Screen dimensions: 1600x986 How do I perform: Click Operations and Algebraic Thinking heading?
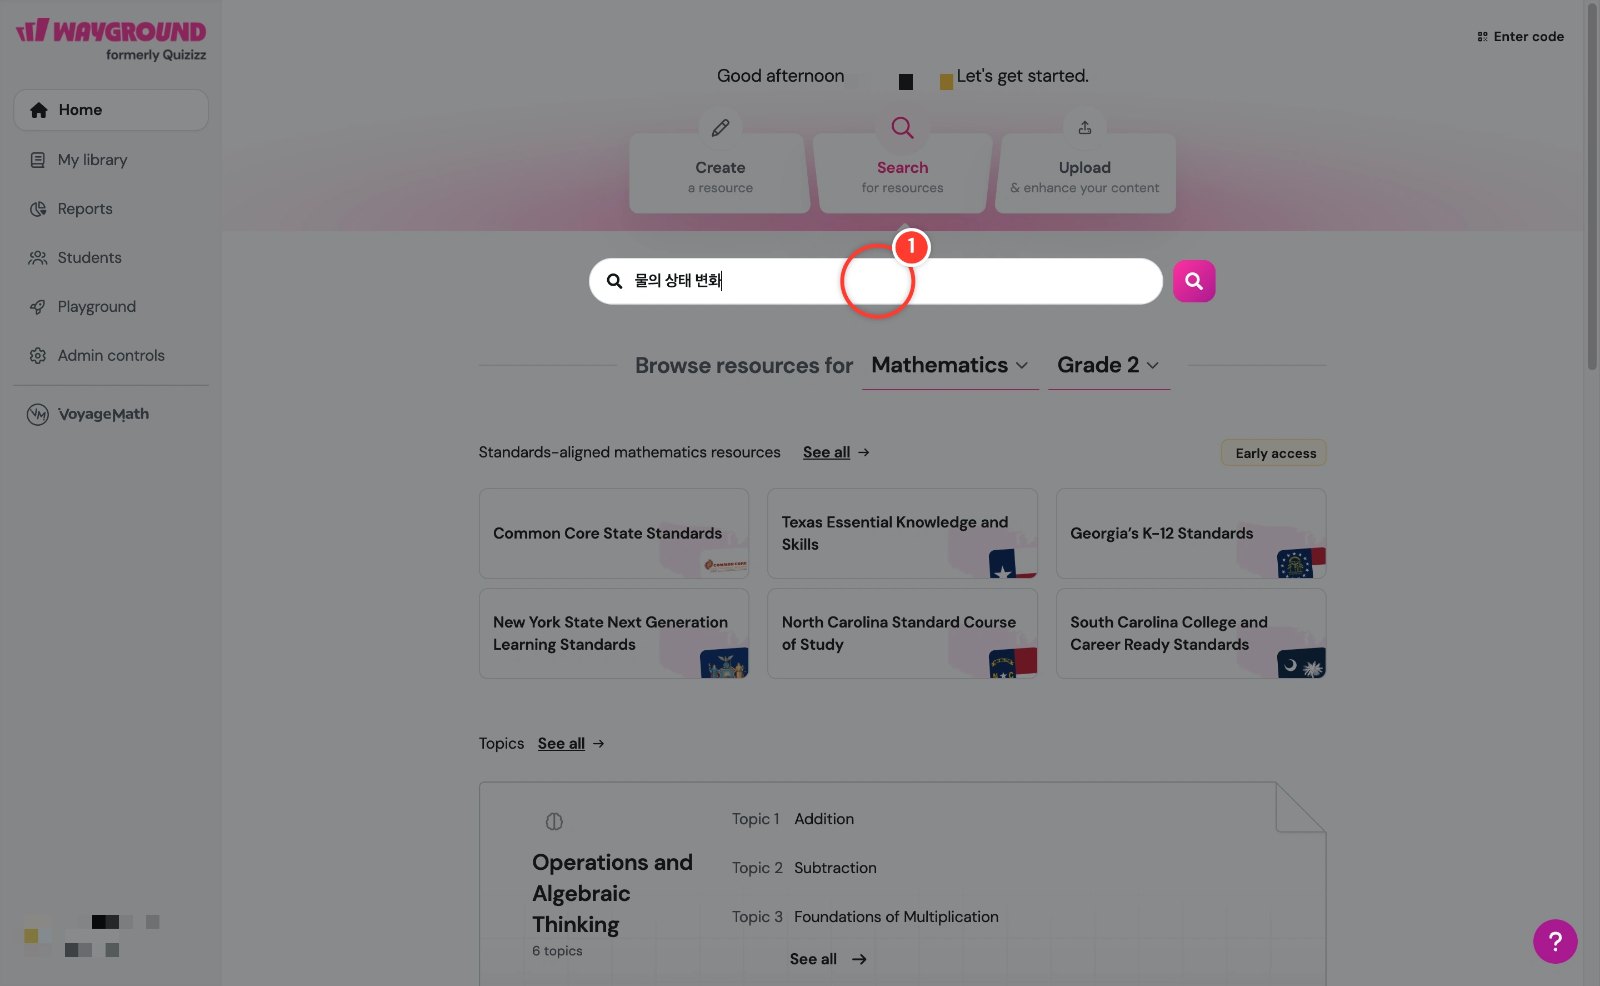[612, 893]
